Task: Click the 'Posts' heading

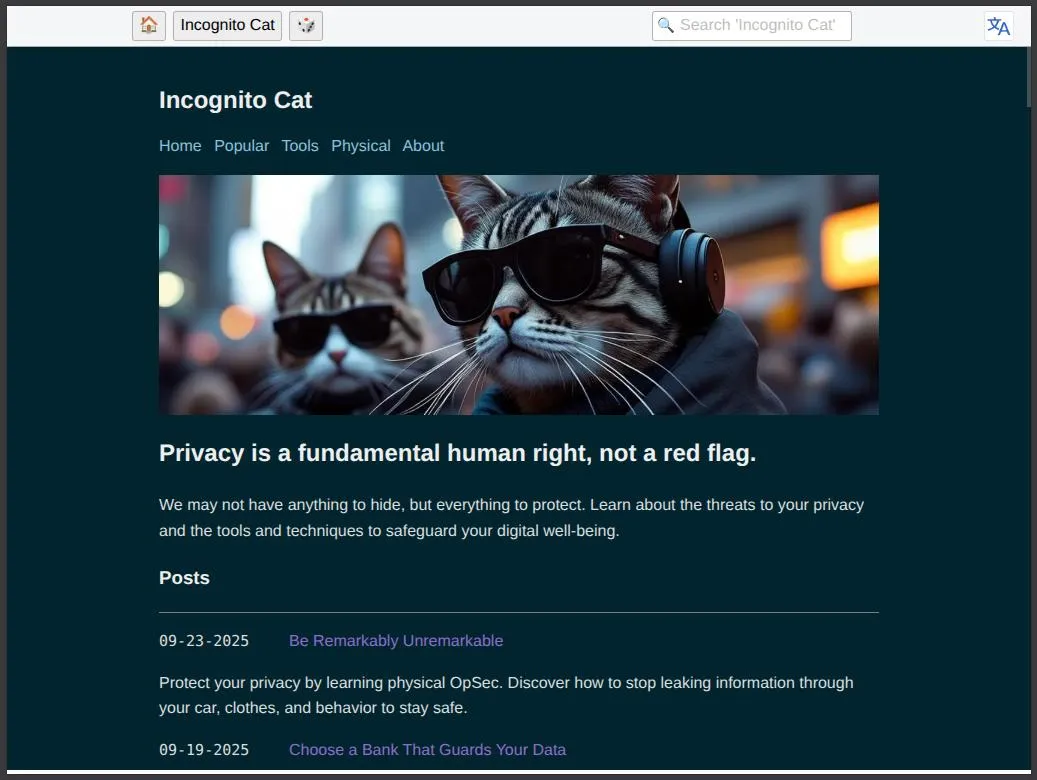Action: tap(184, 578)
